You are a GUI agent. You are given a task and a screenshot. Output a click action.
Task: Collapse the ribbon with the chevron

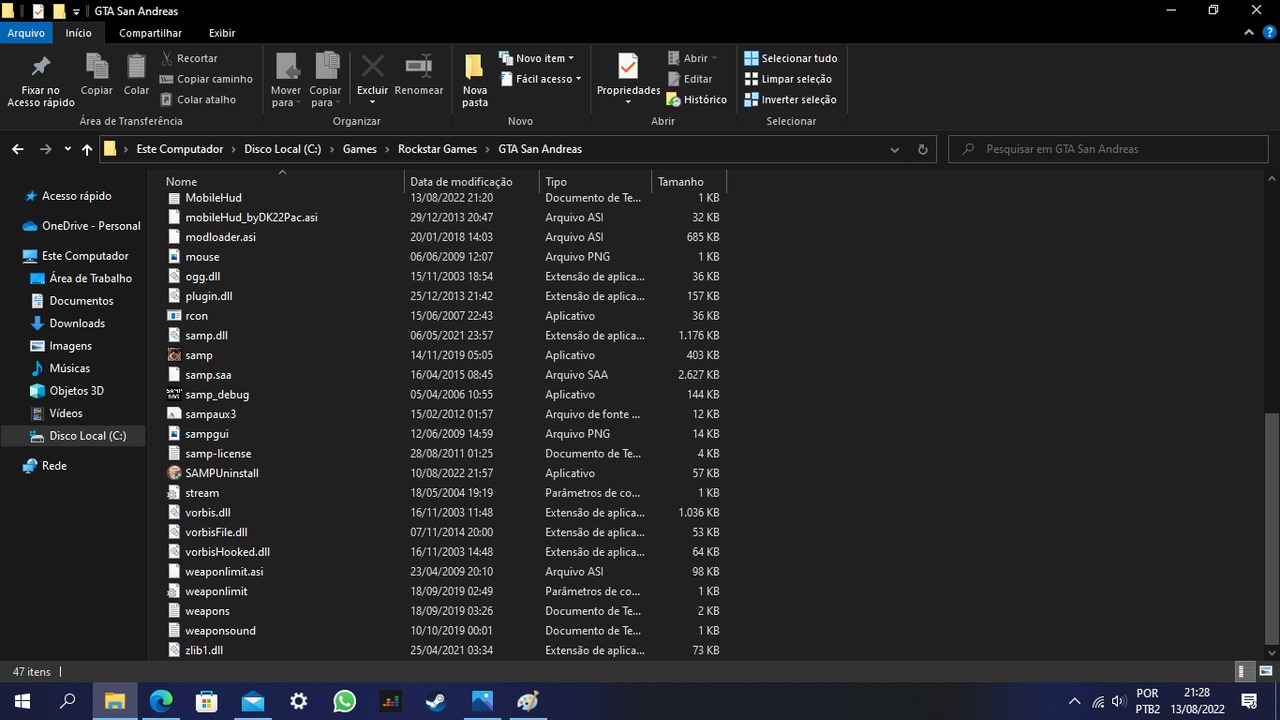click(x=1247, y=33)
